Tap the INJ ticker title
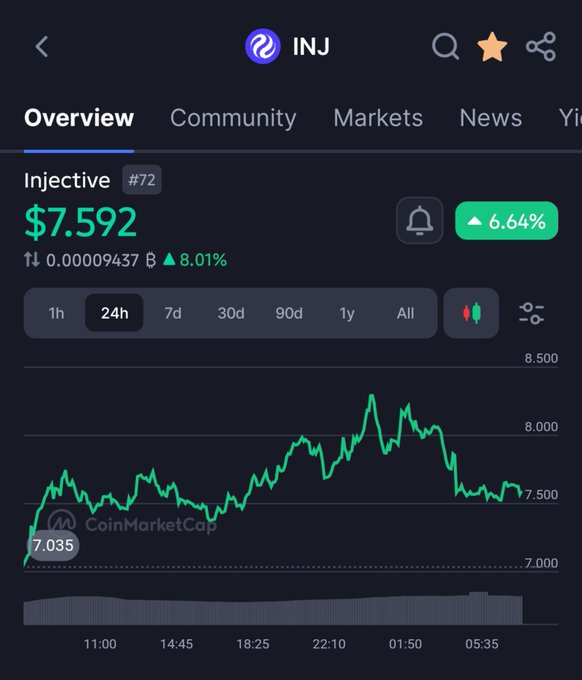Screen dimensions: 582x680 (311, 46)
